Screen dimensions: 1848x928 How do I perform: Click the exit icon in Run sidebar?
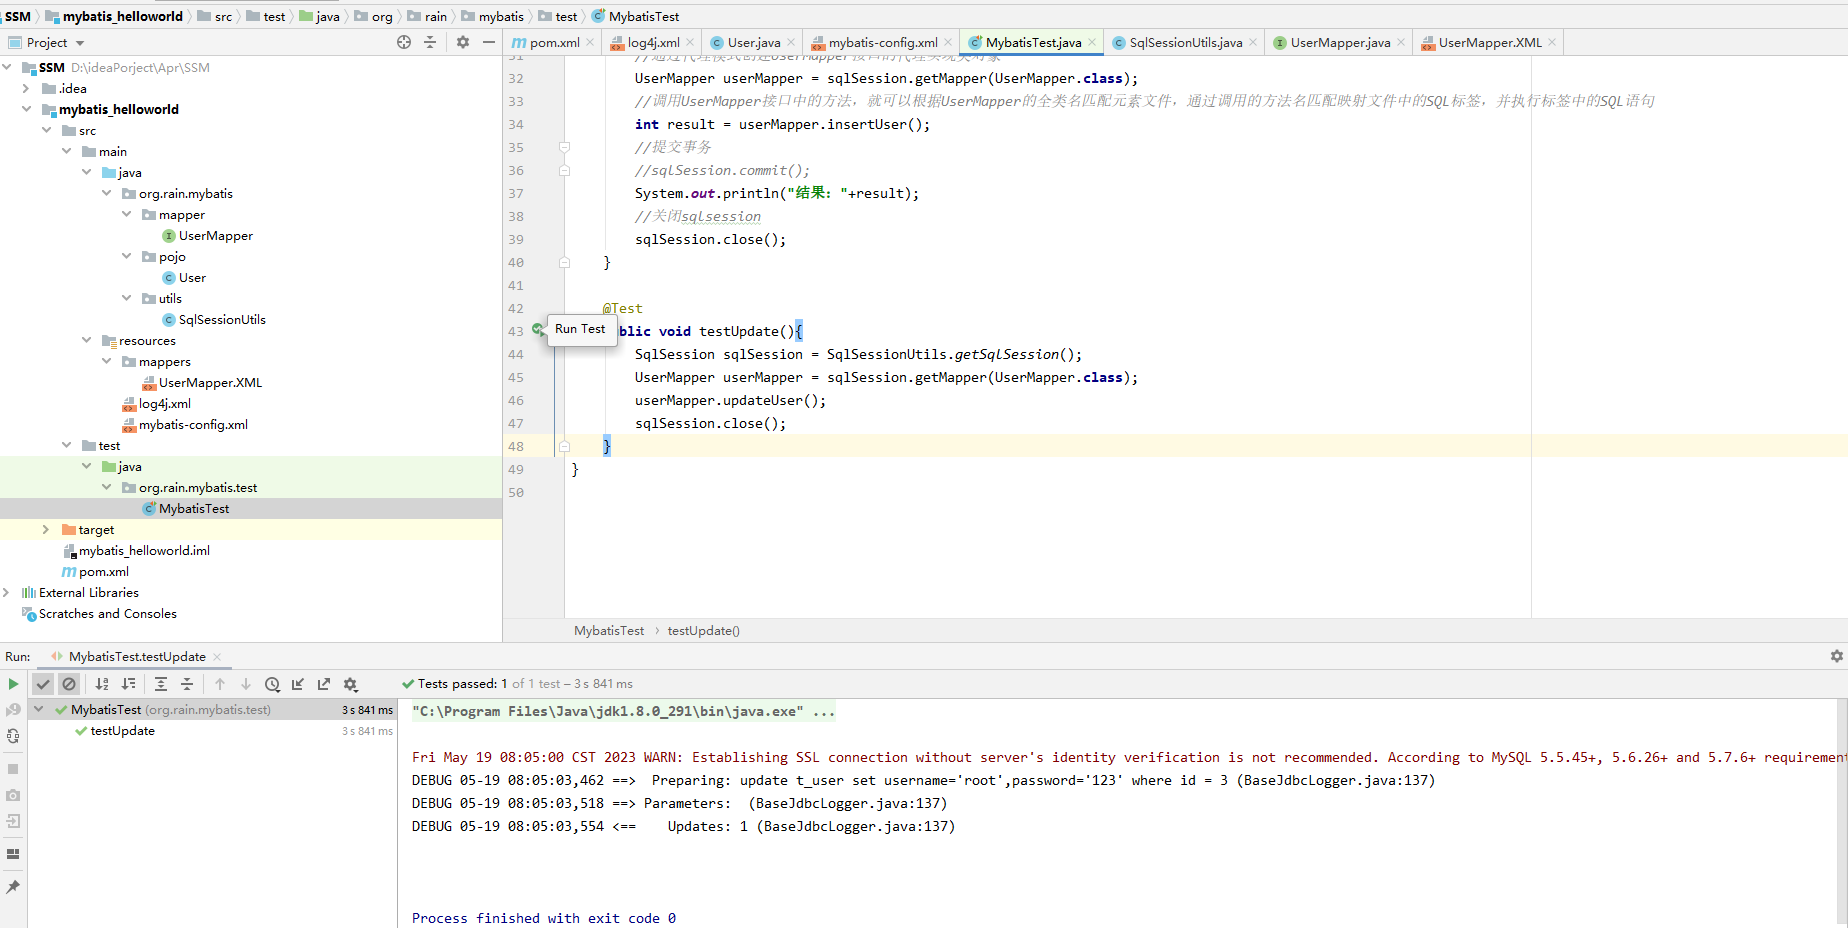point(13,821)
